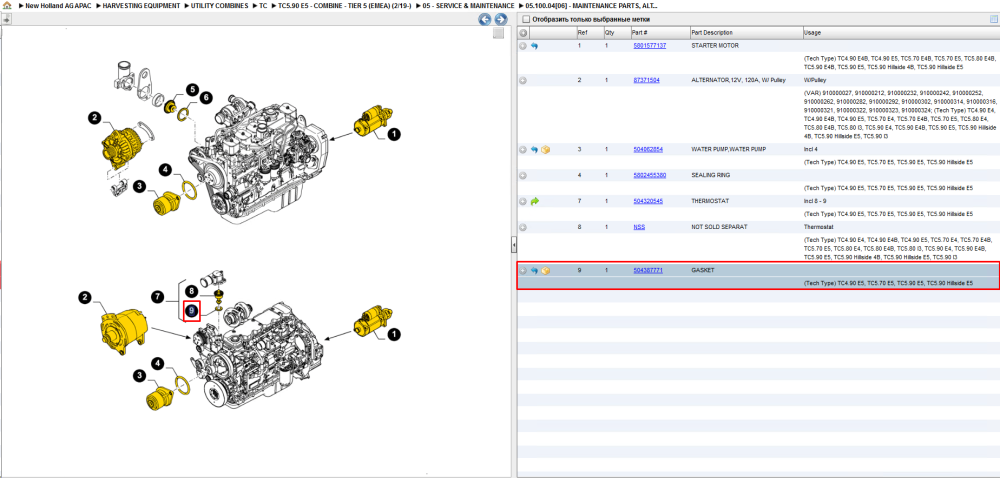Image resolution: width=1000 pixels, height=478 pixels.
Task: Click the yellow box icon for GASKET
Action: [x=545, y=271]
